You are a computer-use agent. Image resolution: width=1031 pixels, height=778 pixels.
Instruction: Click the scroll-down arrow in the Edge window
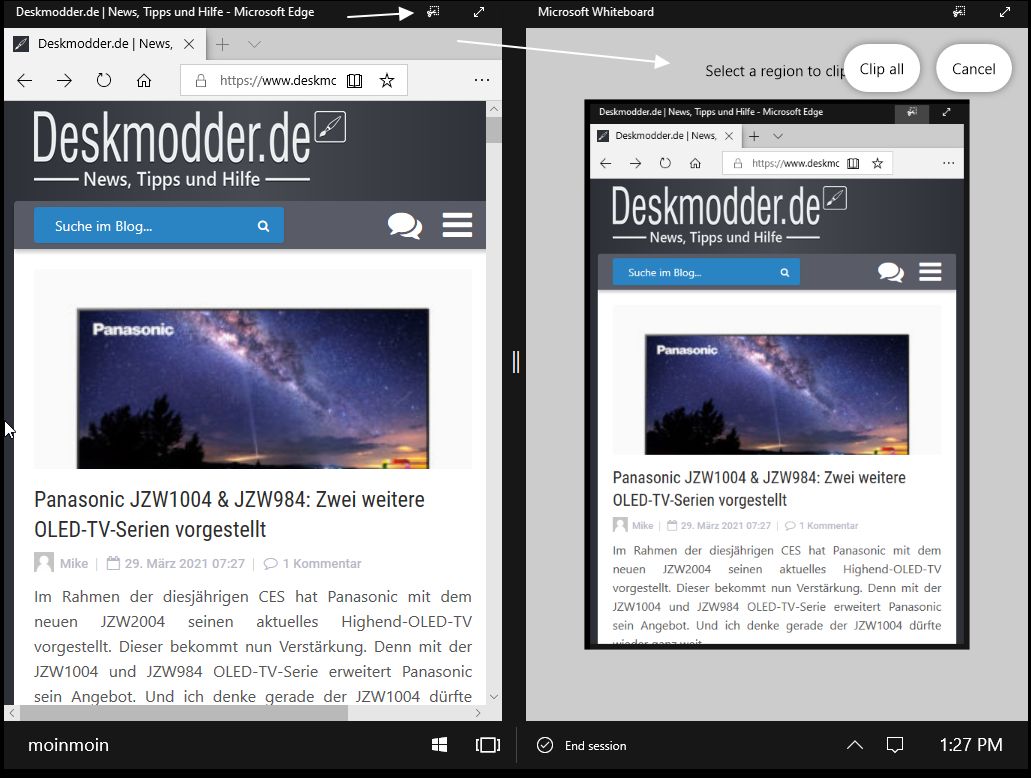[494, 696]
